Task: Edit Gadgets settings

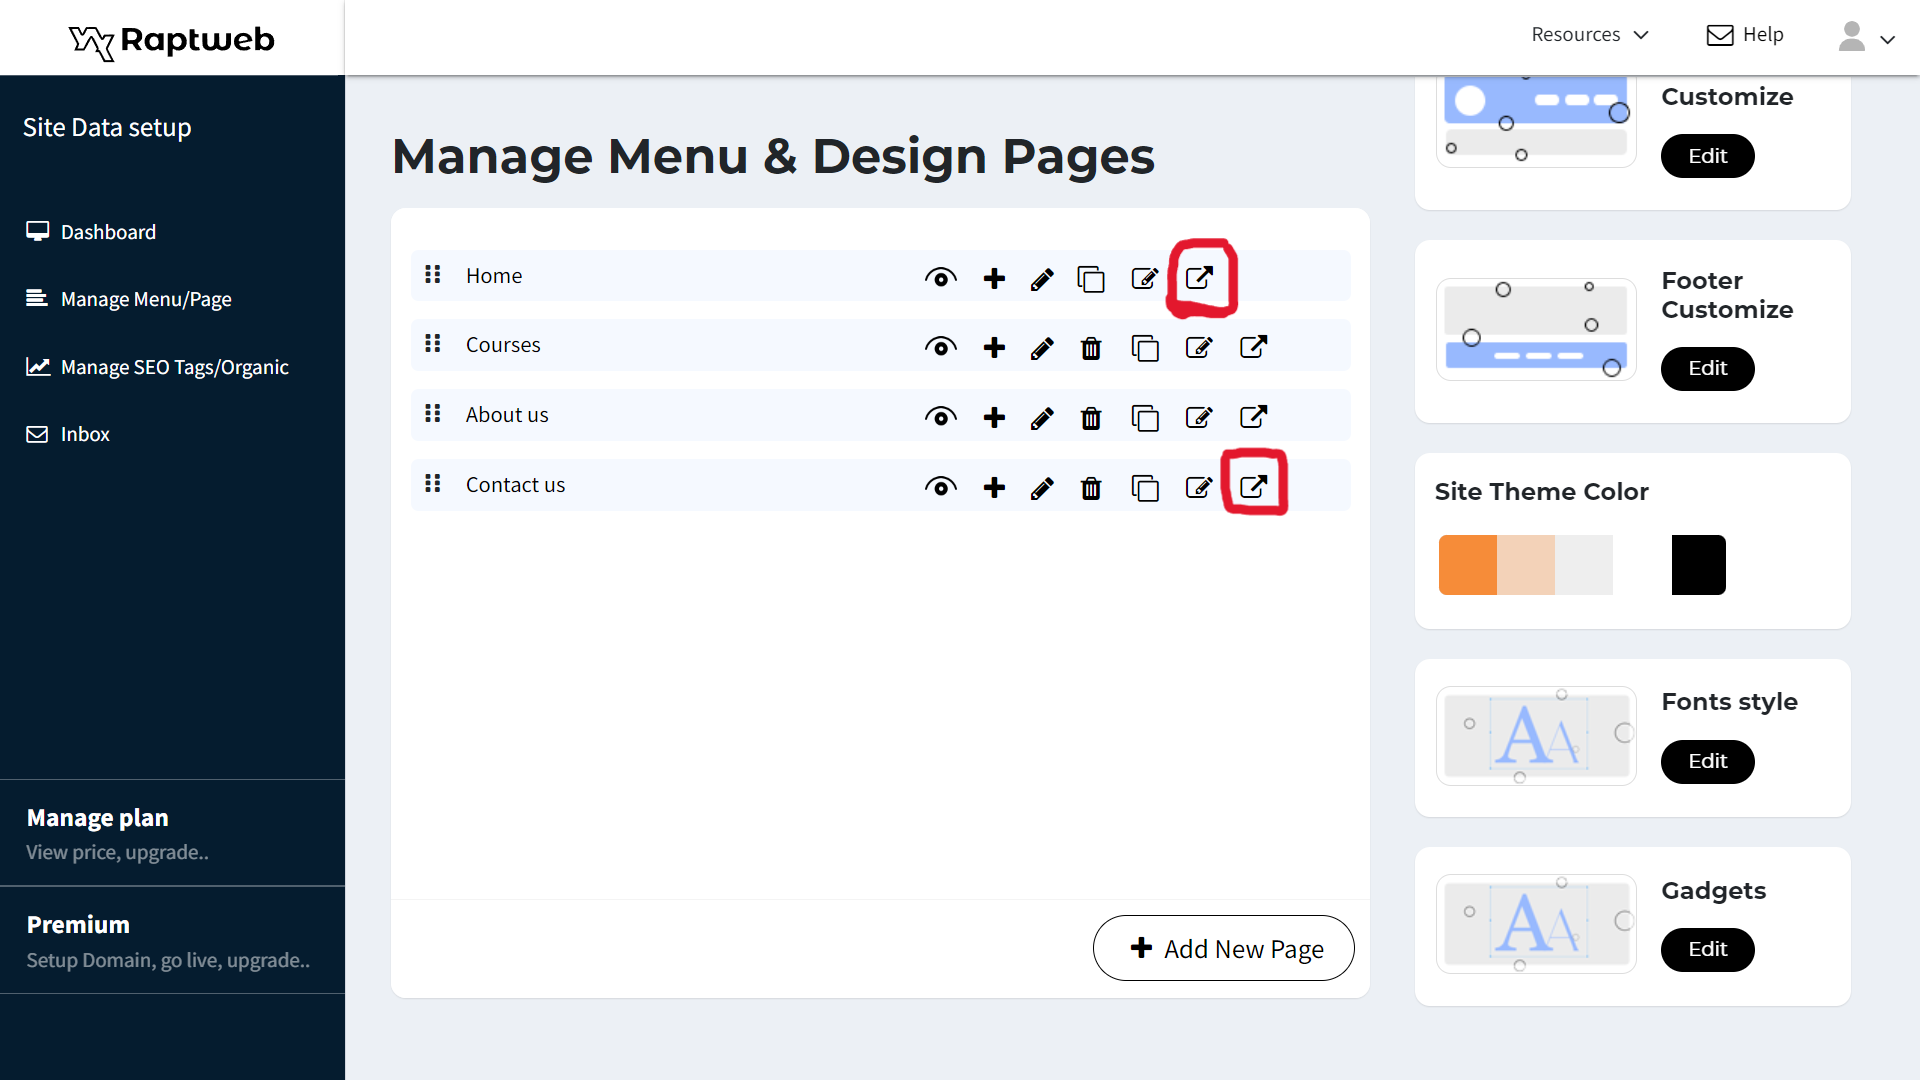Action: point(1707,949)
